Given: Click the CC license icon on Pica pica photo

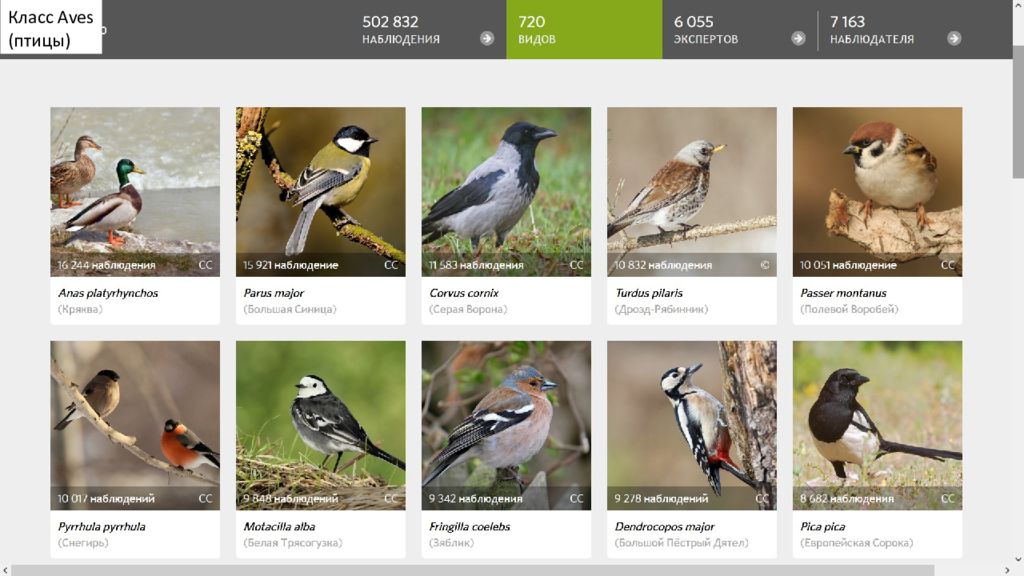Looking at the screenshot, I should [948, 498].
